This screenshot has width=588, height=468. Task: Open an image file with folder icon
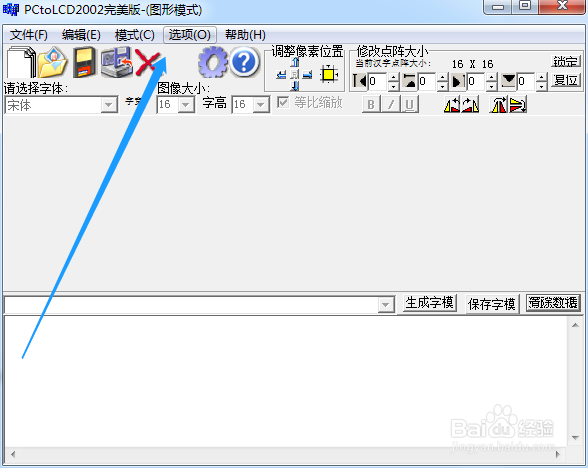click(x=52, y=62)
